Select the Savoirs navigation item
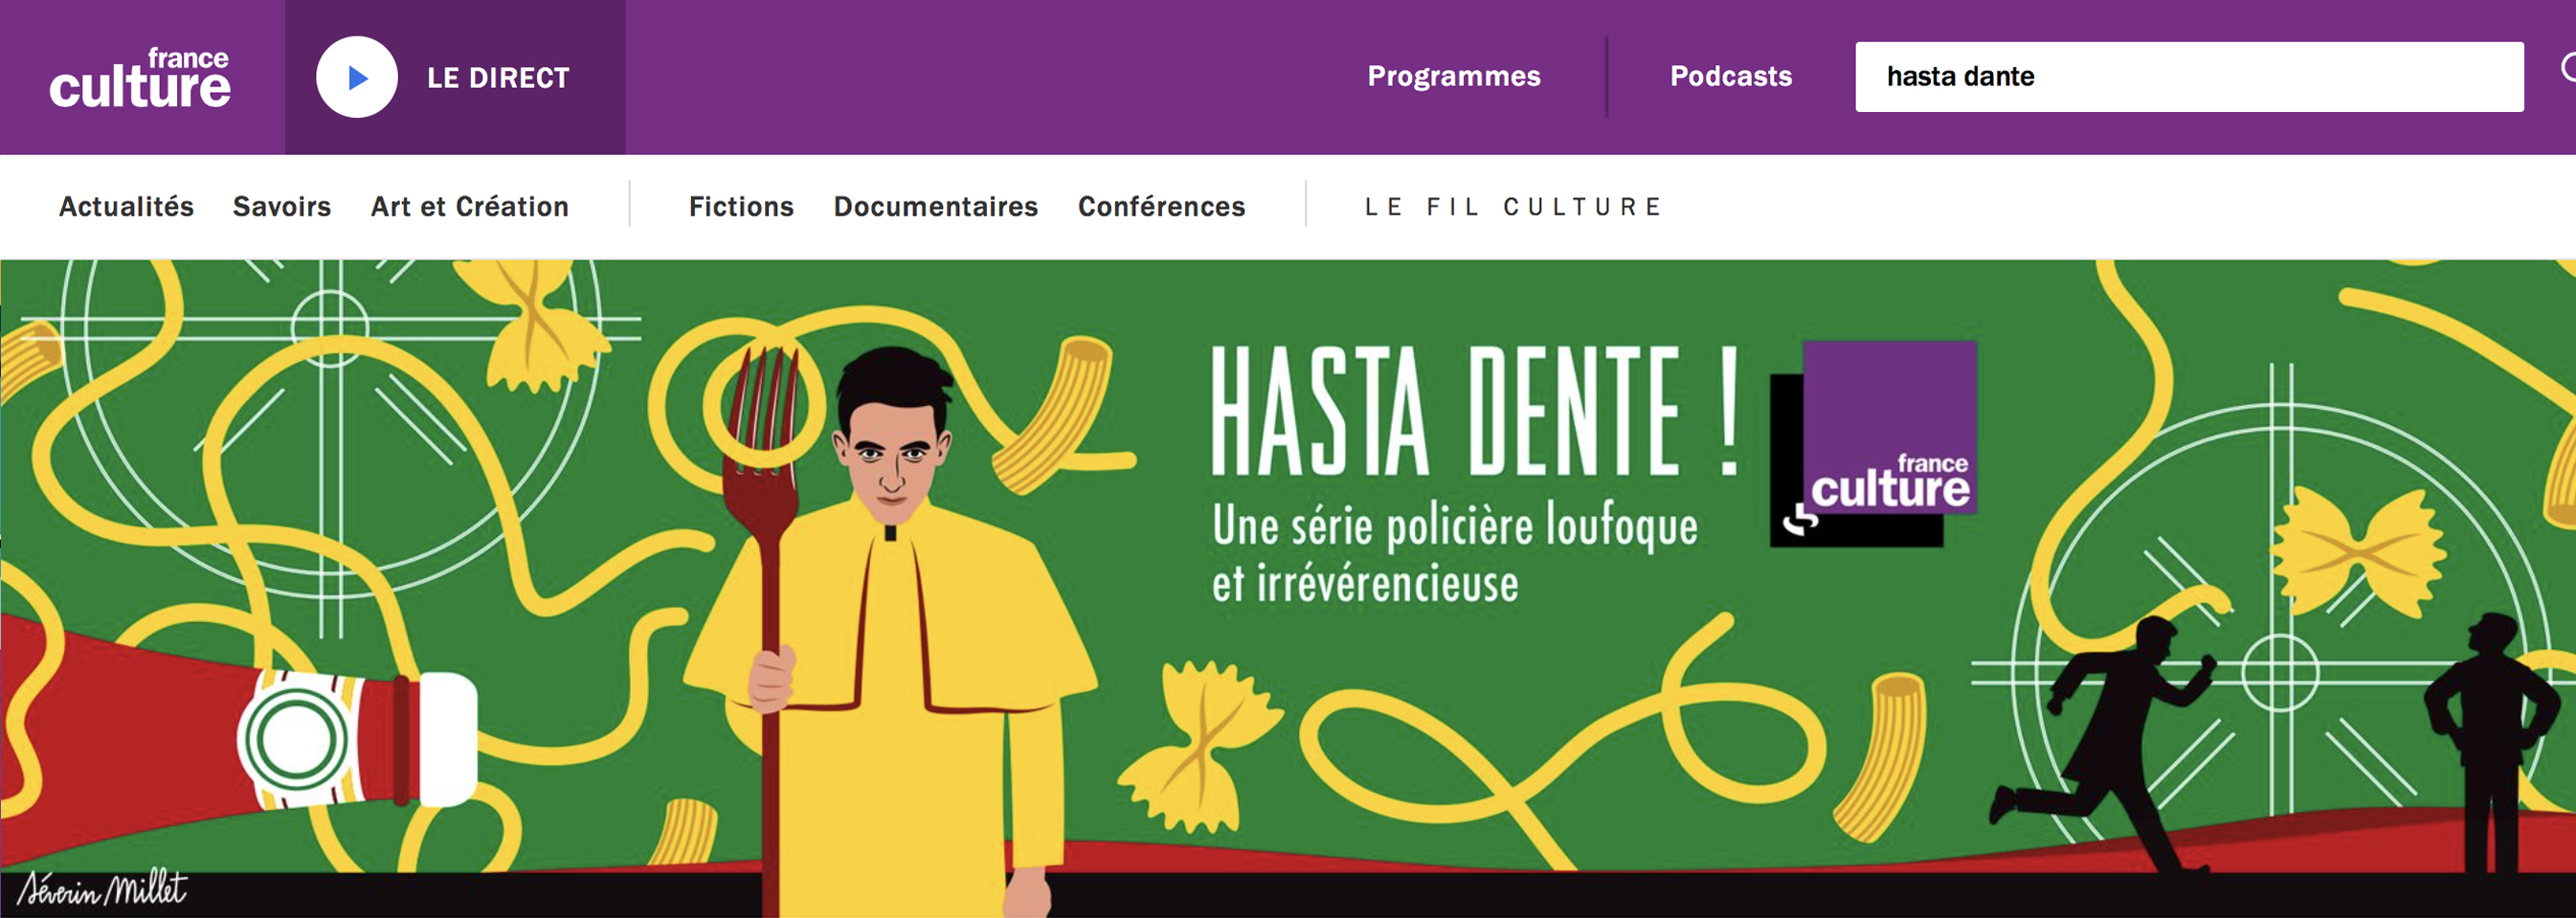This screenshot has width=2576, height=918. [x=282, y=206]
